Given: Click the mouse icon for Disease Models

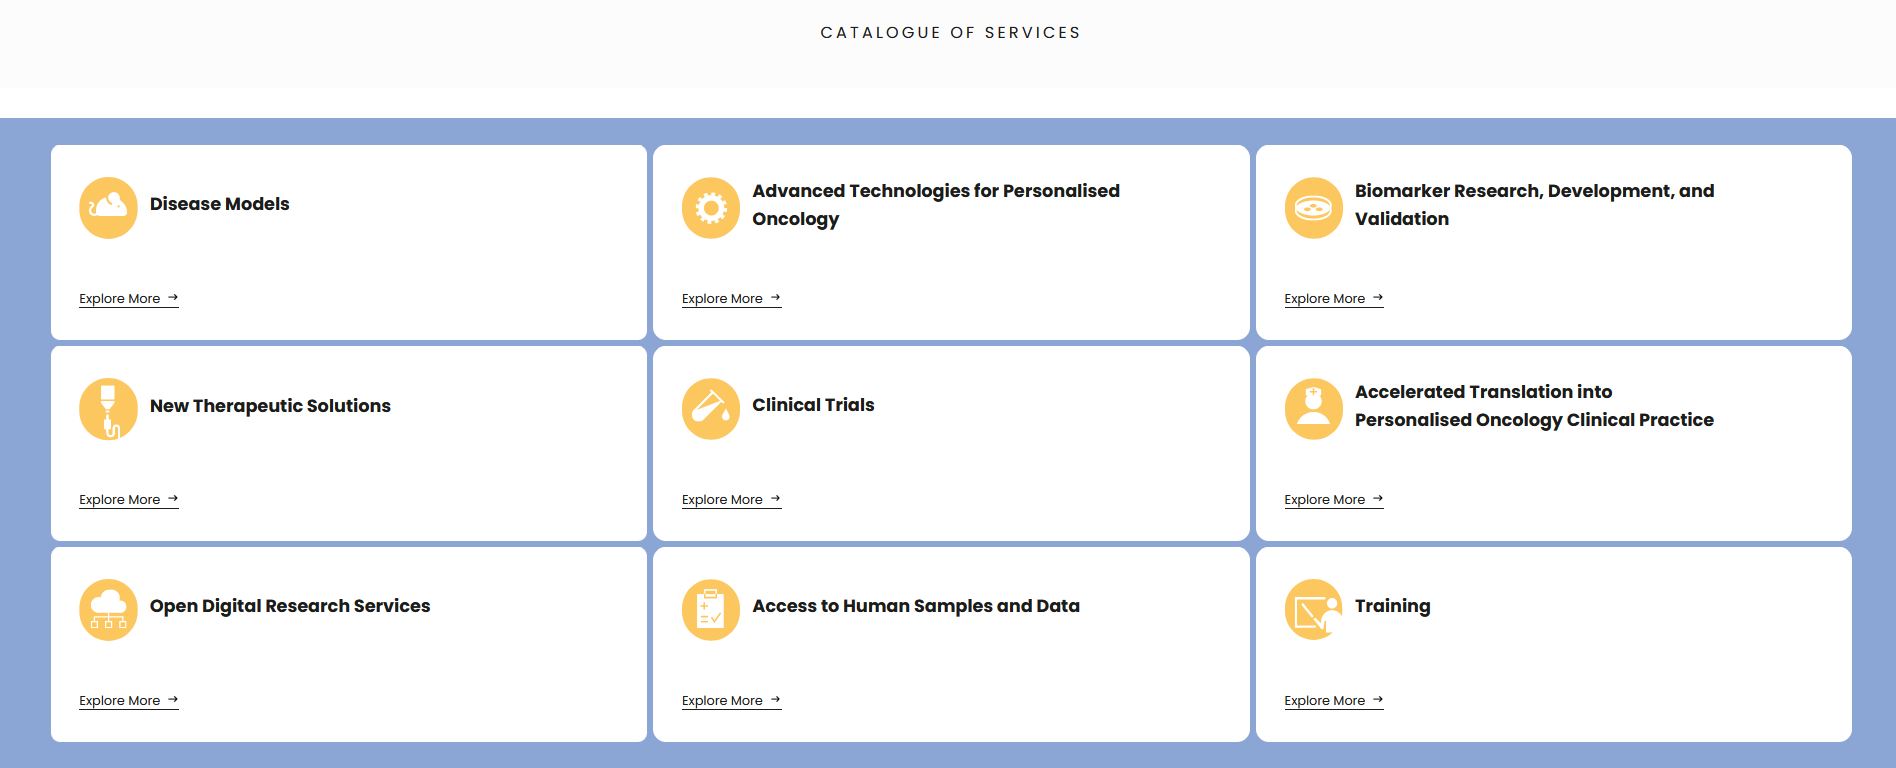Looking at the screenshot, I should pos(108,208).
